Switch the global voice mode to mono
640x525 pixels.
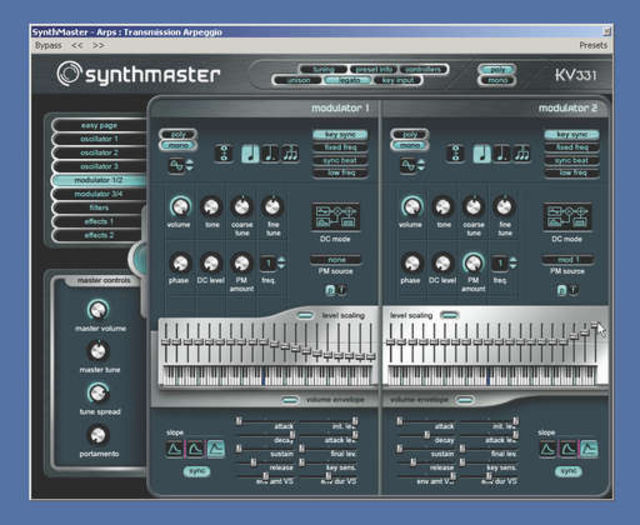point(497,80)
